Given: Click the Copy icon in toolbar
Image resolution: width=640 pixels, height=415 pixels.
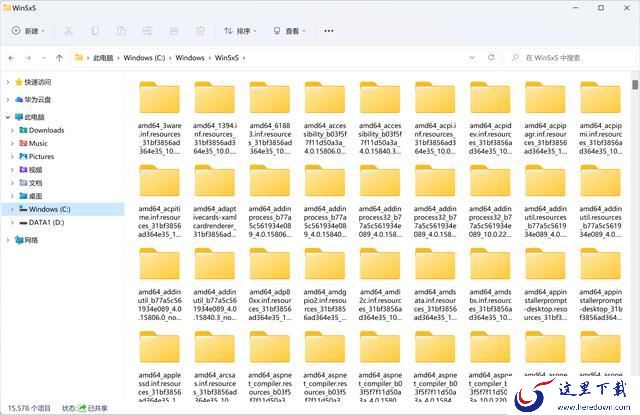Looking at the screenshot, I should 95,31.
